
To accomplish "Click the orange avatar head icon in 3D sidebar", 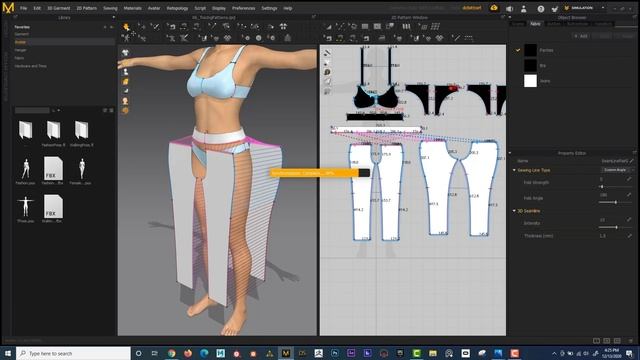I will pyautogui.click(x=125, y=101).
